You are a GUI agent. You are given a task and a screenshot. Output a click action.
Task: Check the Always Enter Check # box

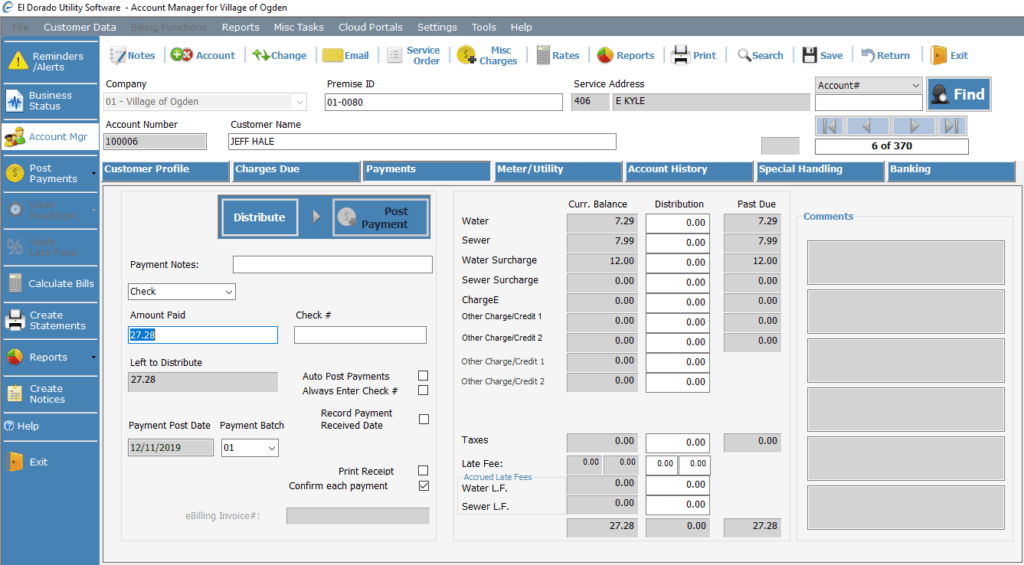pyautogui.click(x=423, y=390)
